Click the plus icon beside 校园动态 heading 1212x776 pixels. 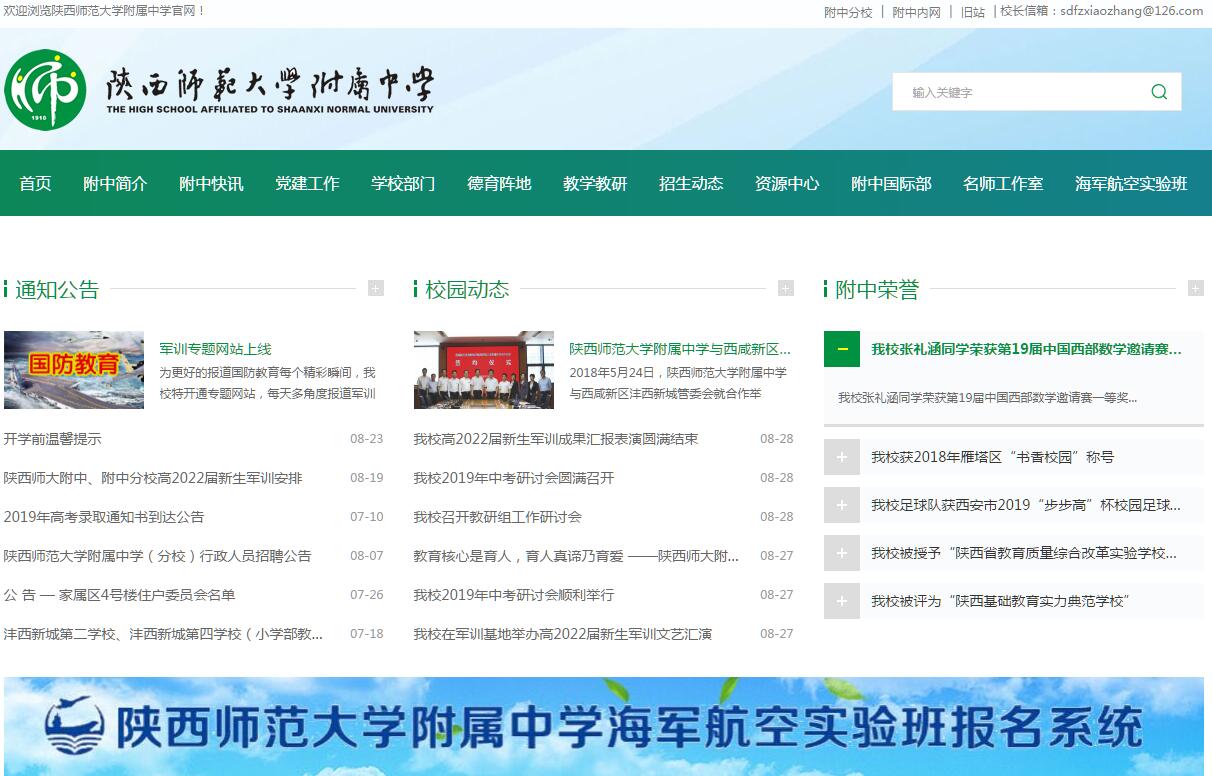tap(786, 288)
